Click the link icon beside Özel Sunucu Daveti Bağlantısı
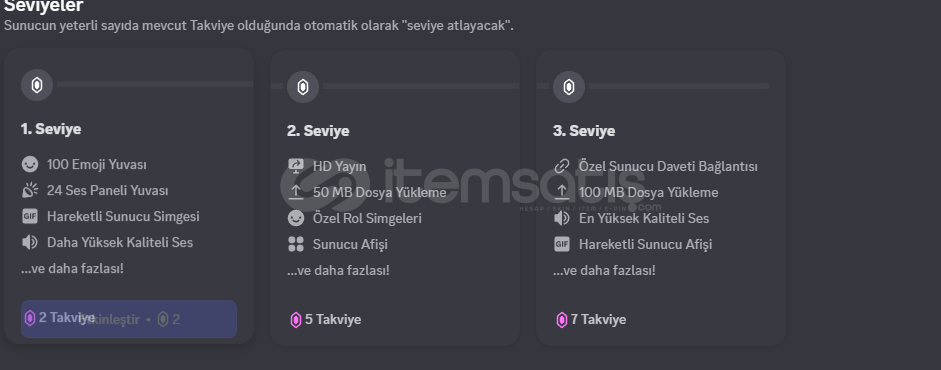This screenshot has height=370, width=941. coord(561,166)
